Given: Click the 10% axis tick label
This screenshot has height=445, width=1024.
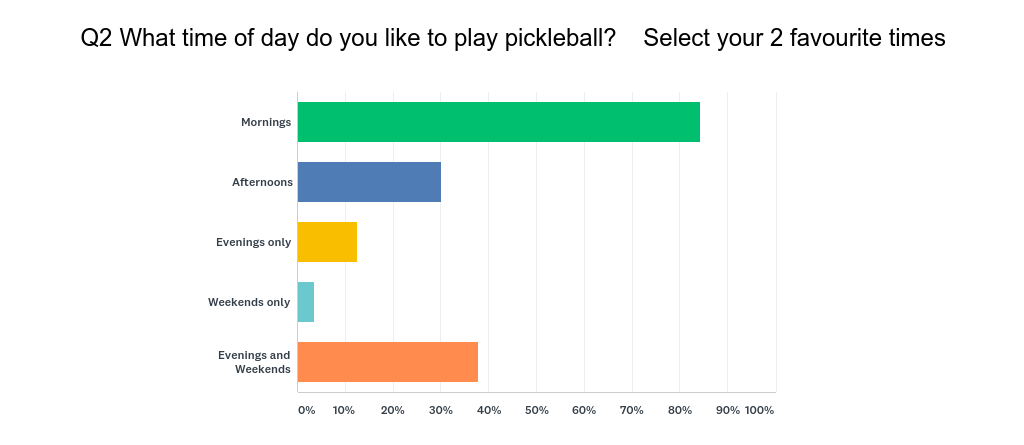Looking at the screenshot, I should [344, 410].
